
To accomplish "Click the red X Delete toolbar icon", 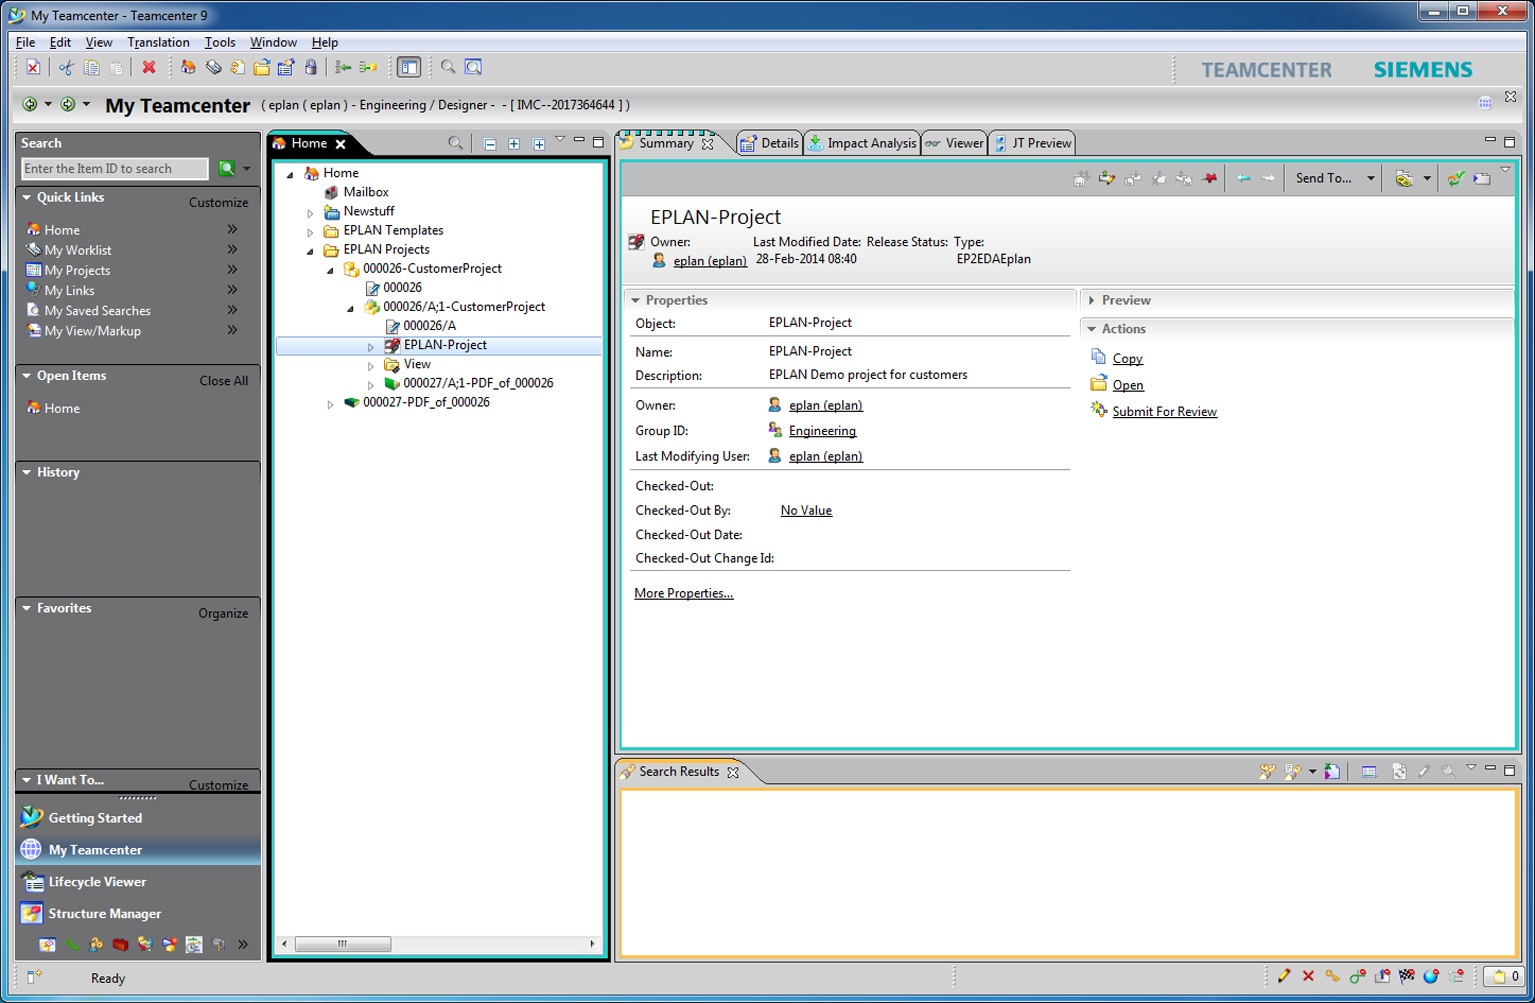I will coord(149,68).
